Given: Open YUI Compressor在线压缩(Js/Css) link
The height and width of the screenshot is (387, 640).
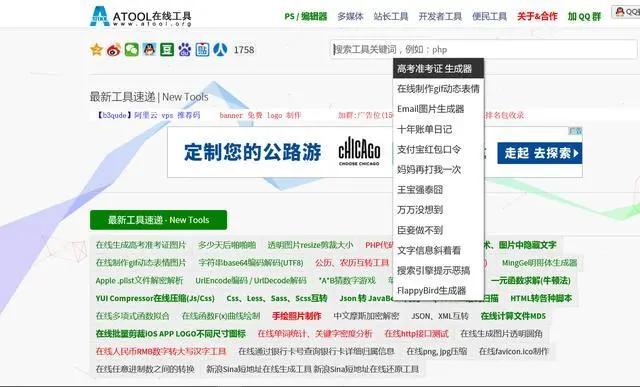Looking at the screenshot, I should (x=155, y=298).
